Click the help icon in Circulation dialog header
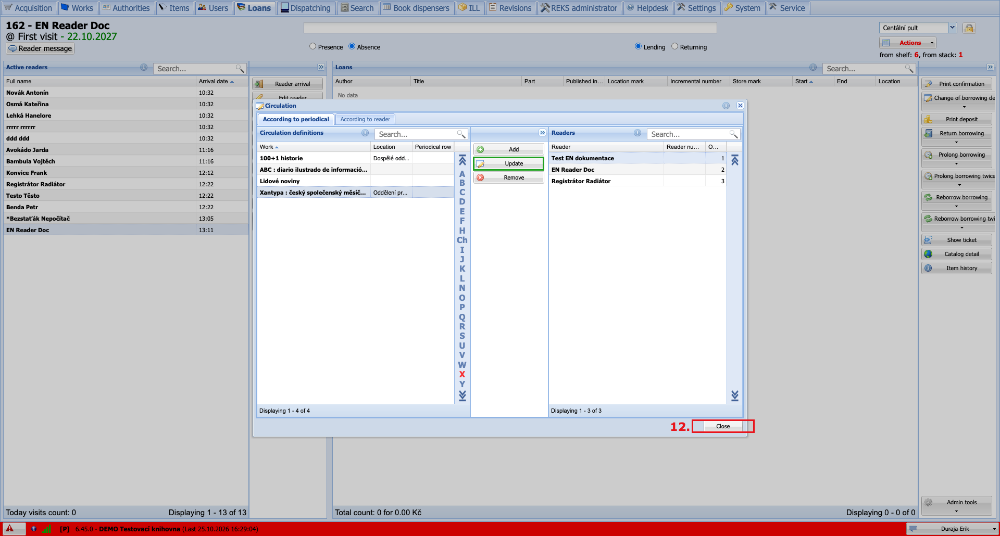This screenshot has width=1000, height=536. [726, 106]
